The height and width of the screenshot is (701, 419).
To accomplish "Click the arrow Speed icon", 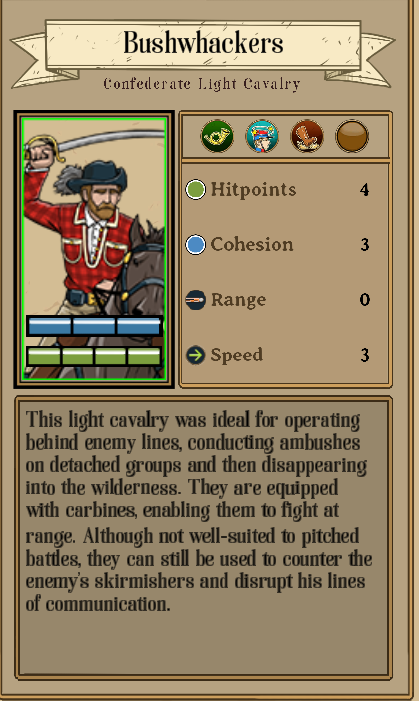I will coord(195,355).
